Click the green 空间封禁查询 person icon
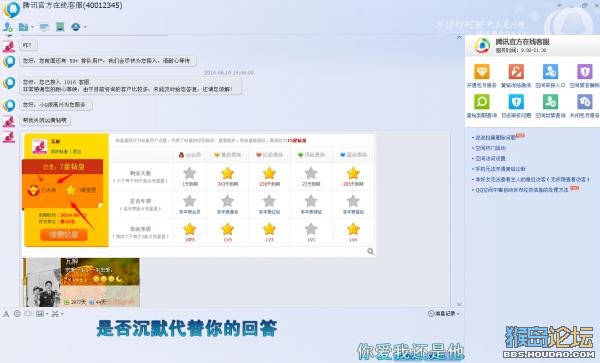Viewport: 600px width, 363px height. (x=550, y=102)
